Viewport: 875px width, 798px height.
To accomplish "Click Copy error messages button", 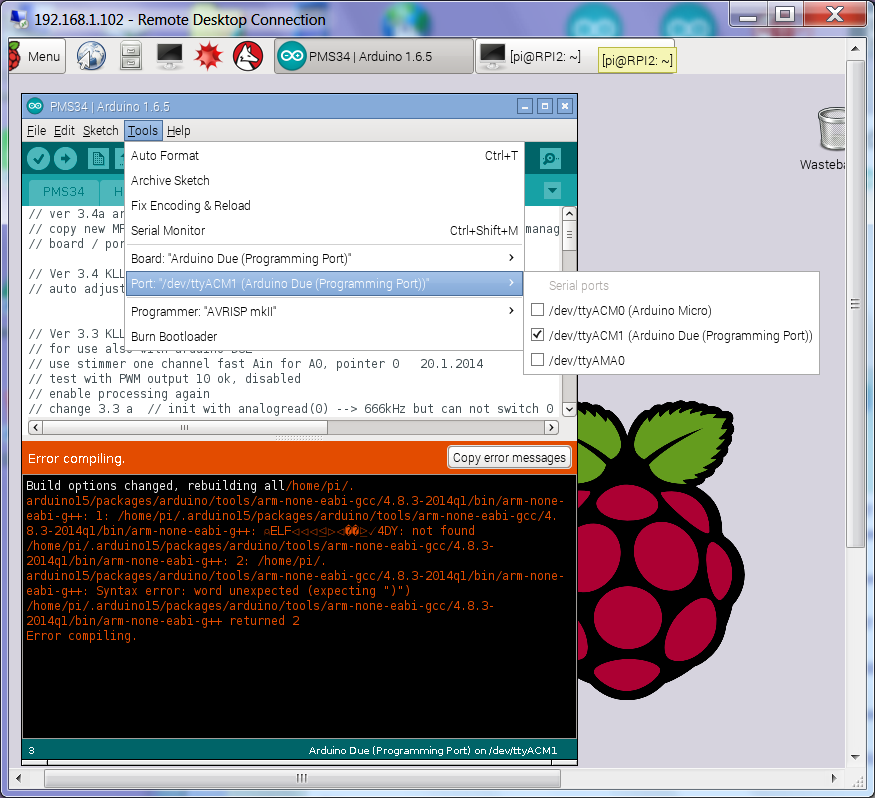I will click(x=509, y=458).
